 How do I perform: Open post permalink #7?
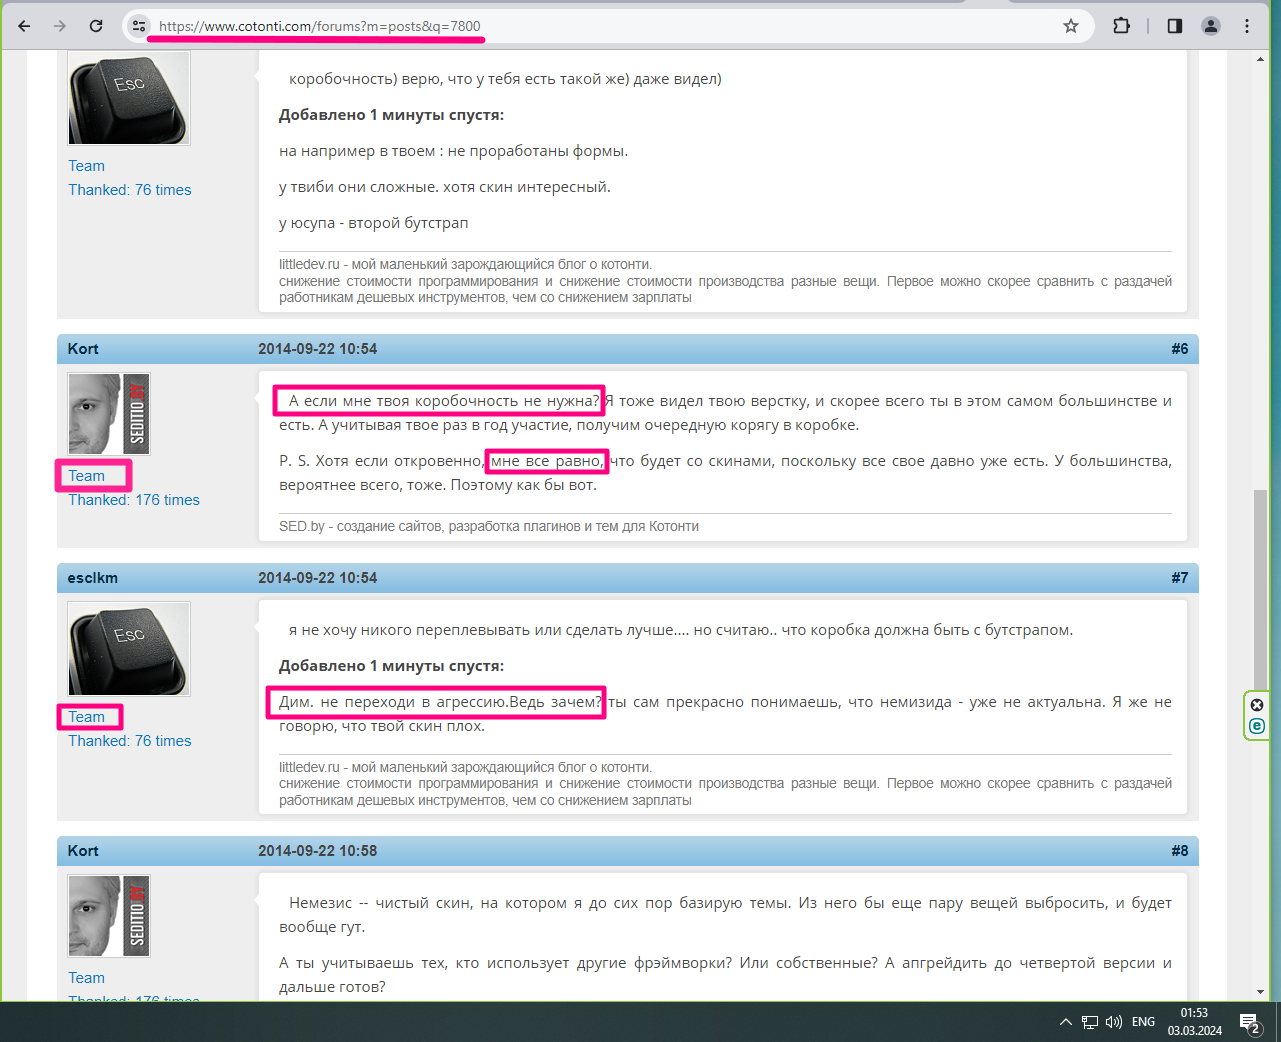[x=1180, y=578]
